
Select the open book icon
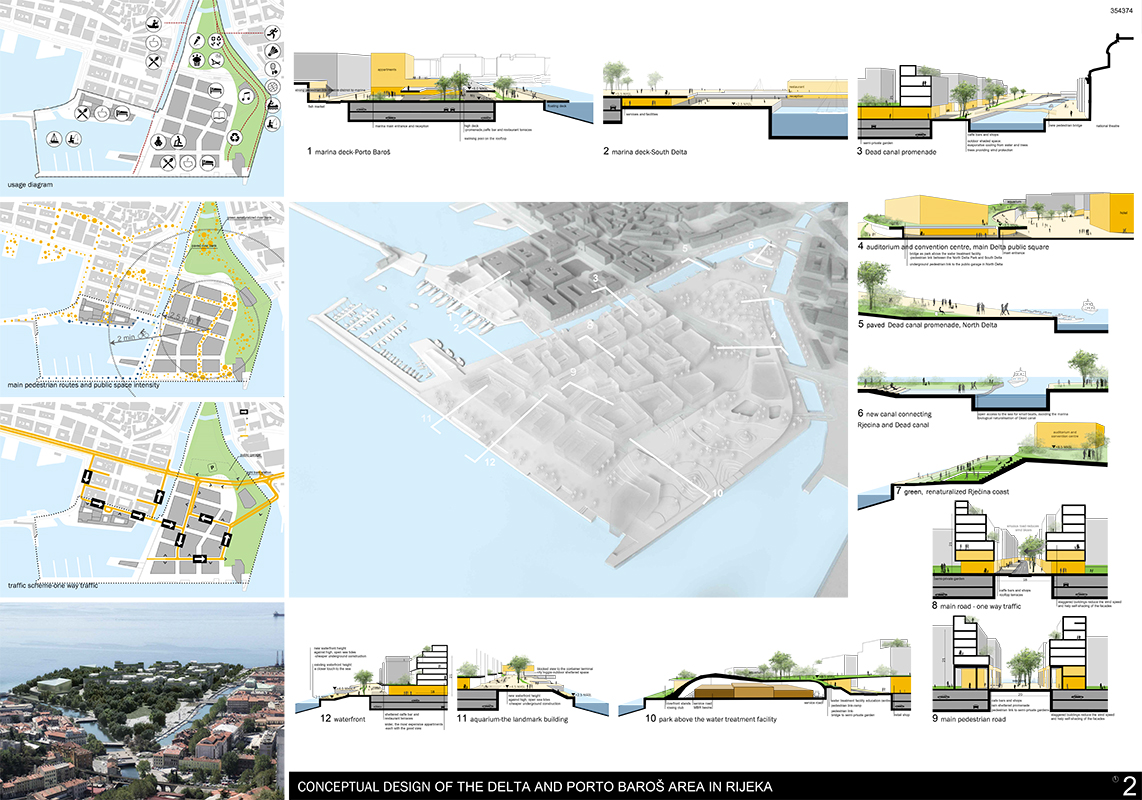click(220, 115)
